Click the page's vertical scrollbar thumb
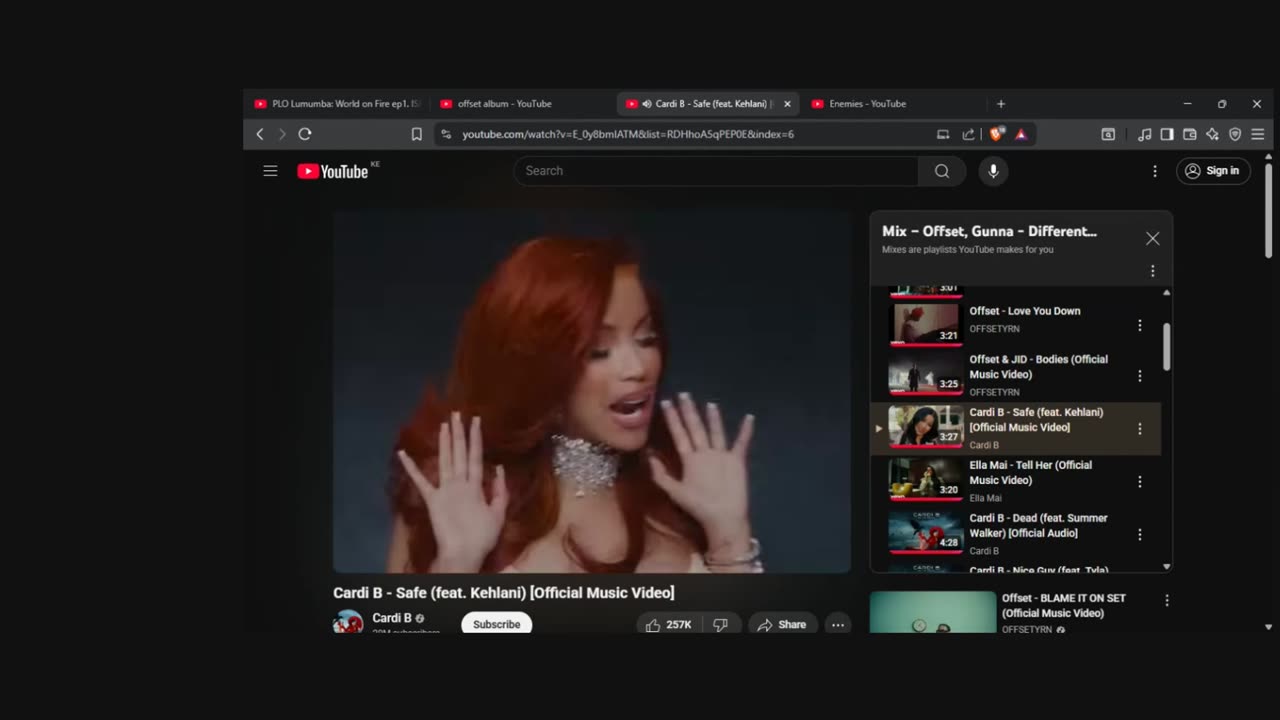1280x720 pixels. click(x=1268, y=210)
